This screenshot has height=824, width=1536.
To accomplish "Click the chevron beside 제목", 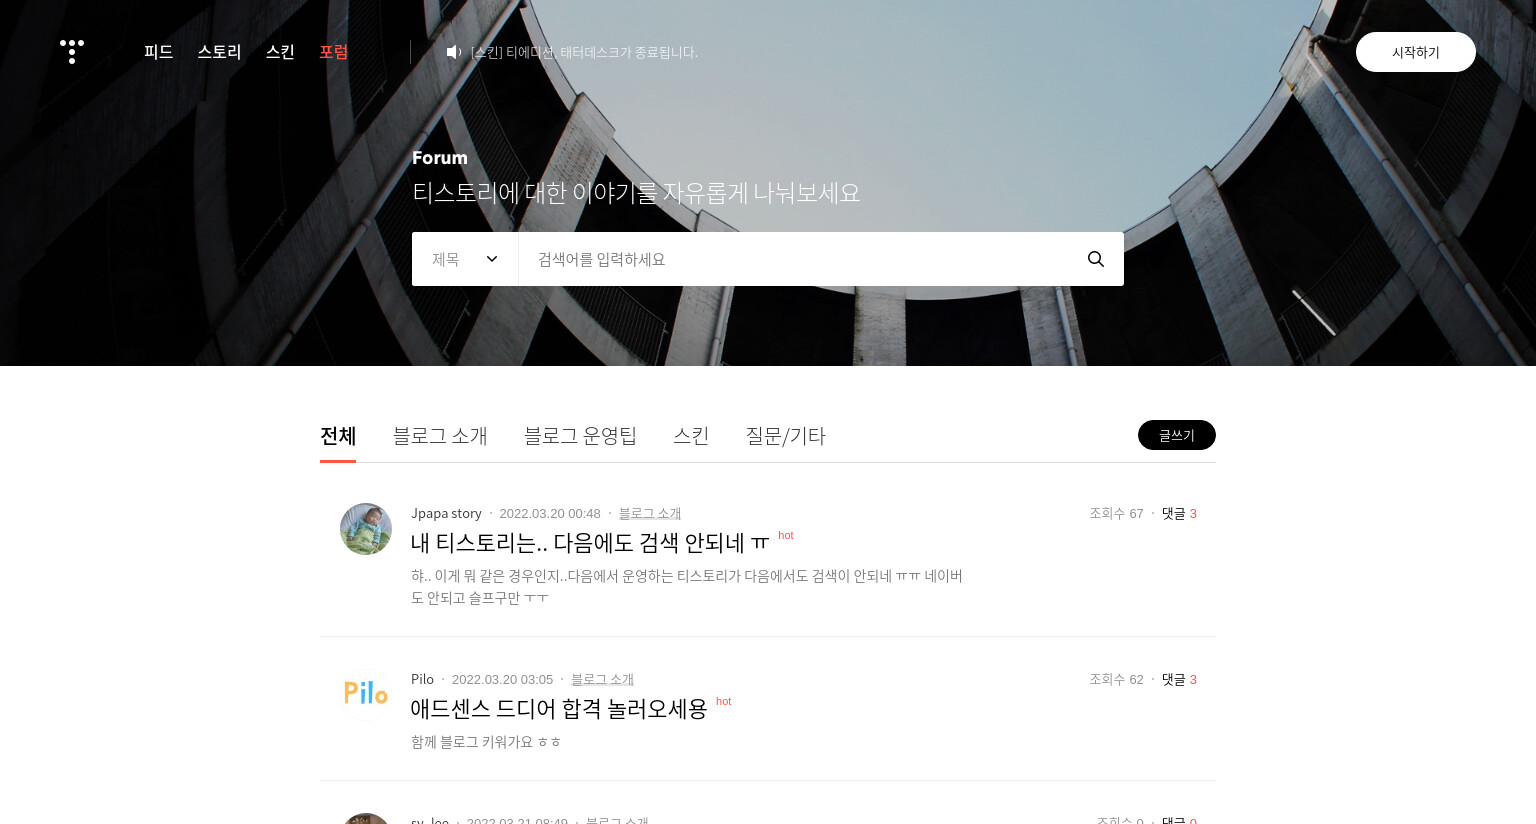I will pos(492,259).
